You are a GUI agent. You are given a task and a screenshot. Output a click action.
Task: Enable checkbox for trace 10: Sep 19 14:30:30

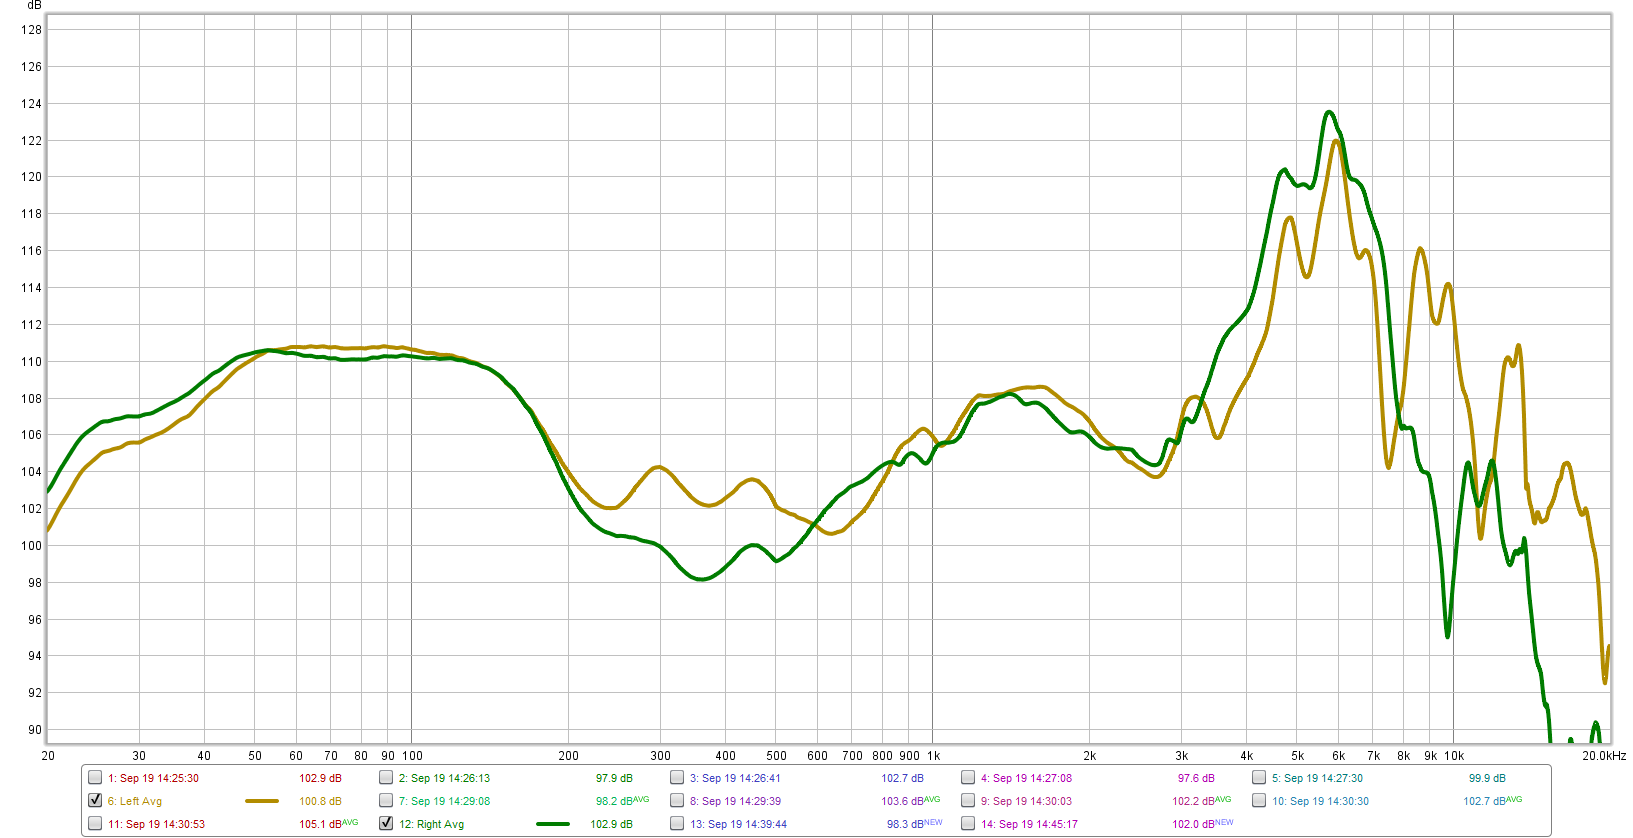(1259, 800)
